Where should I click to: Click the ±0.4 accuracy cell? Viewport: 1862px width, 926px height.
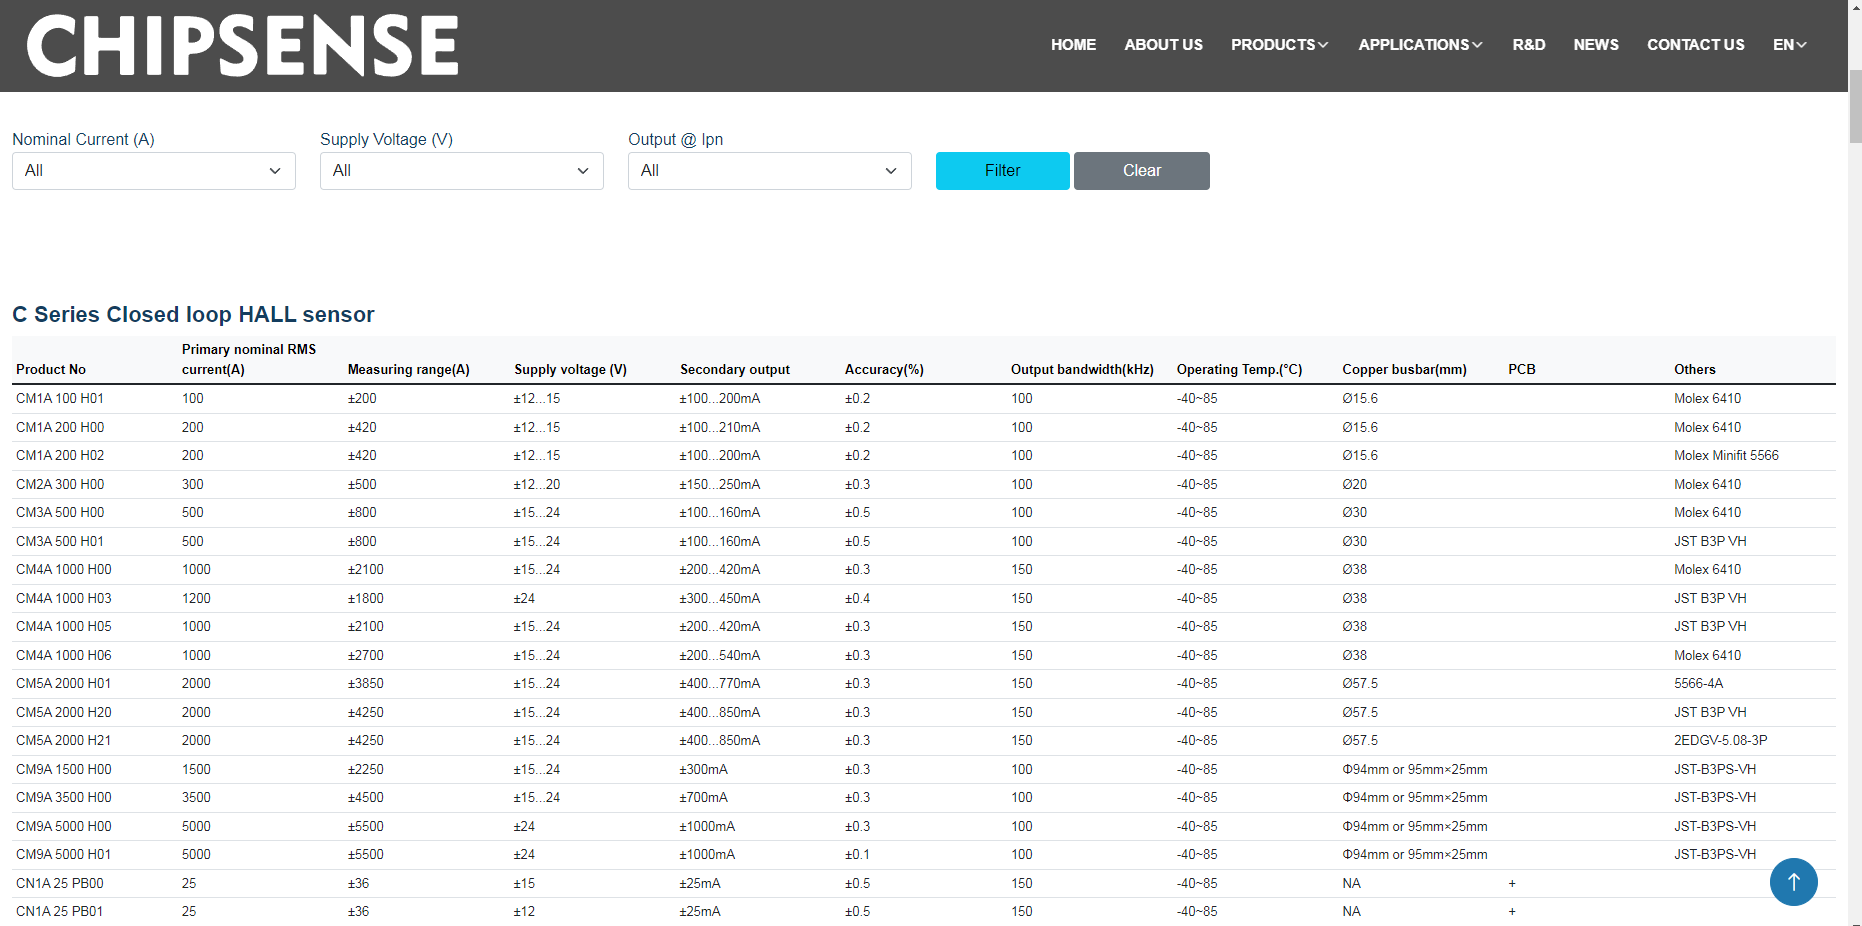[857, 598]
